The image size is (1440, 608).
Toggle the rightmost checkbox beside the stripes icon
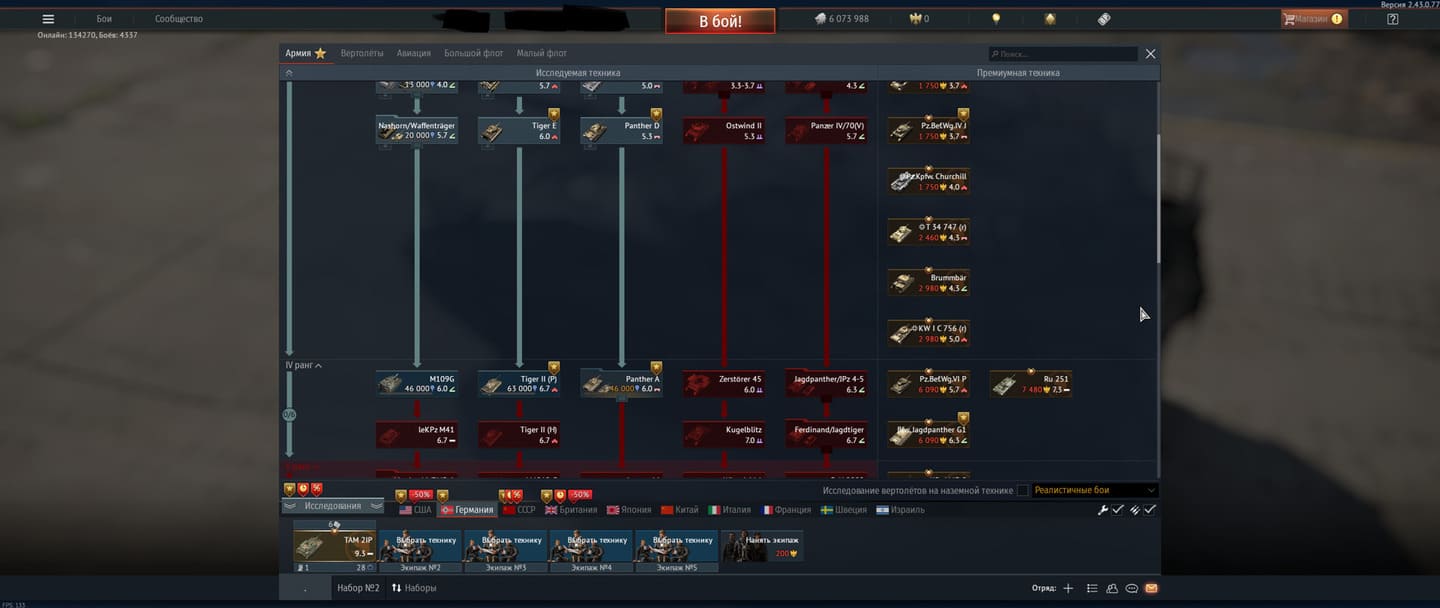click(1150, 510)
